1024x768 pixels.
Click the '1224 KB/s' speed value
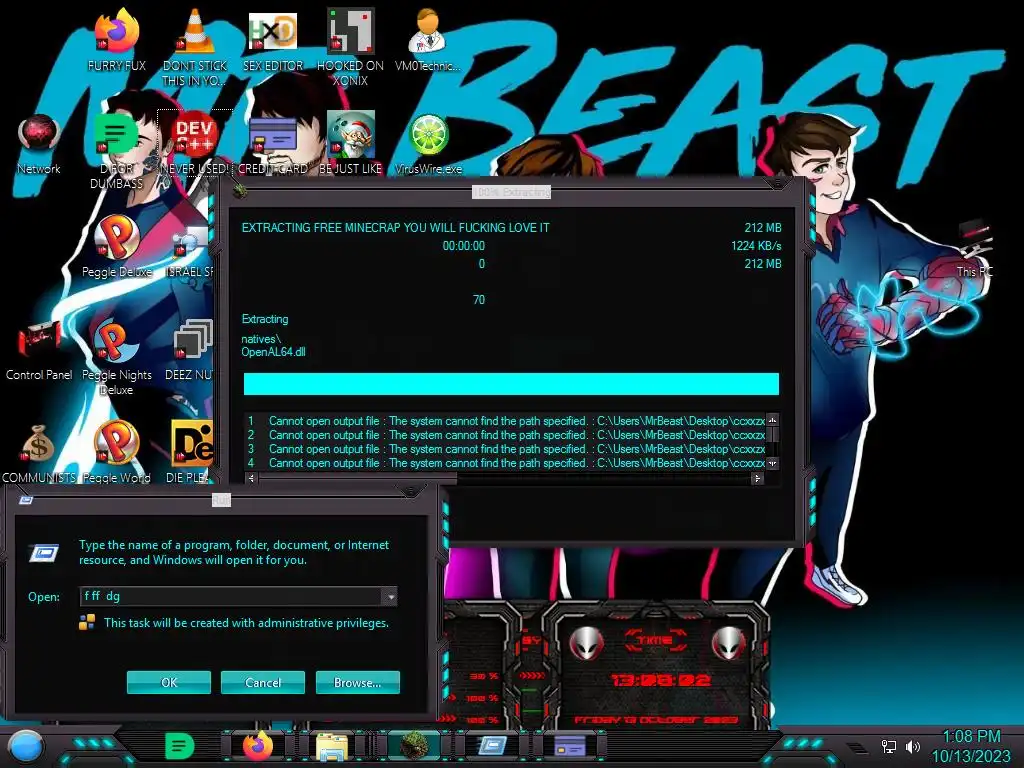pyautogui.click(x=756, y=246)
